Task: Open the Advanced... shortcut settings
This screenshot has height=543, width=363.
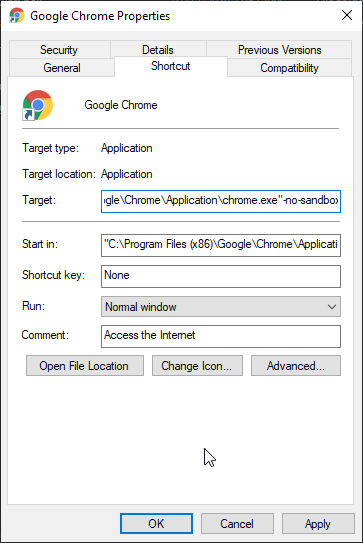Action: pos(296,366)
